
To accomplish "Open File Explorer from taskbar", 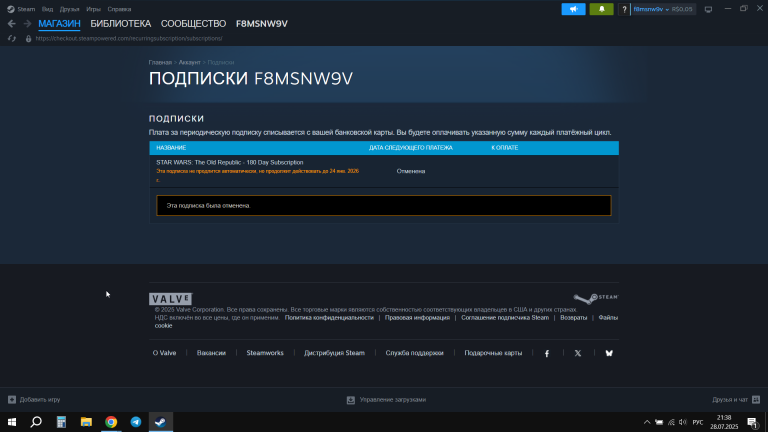I will [x=86, y=422].
